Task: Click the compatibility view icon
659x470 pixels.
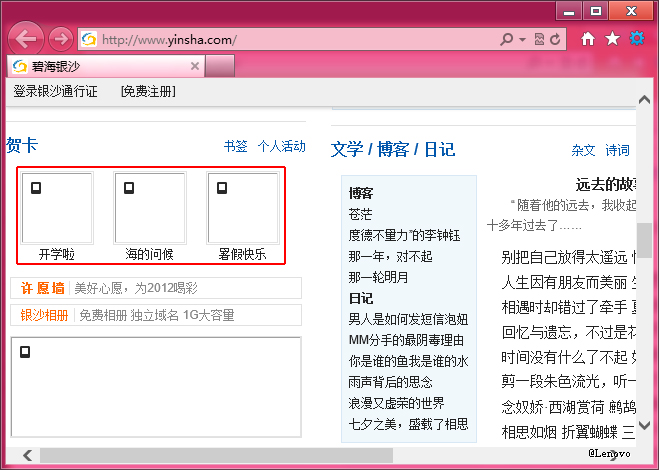Action: pos(539,40)
